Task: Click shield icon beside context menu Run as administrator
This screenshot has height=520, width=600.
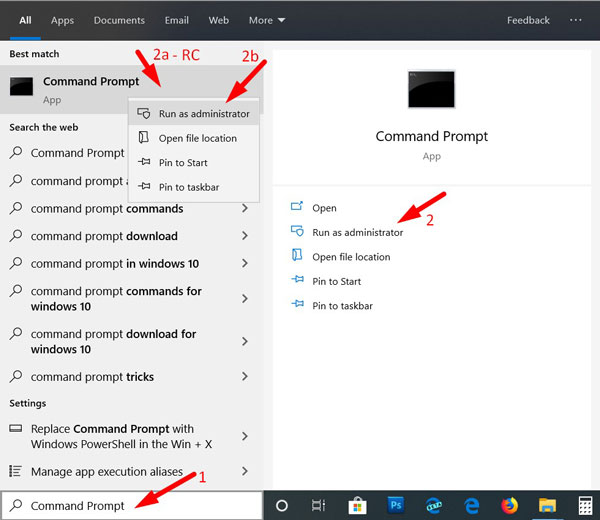Action: [x=144, y=113]
